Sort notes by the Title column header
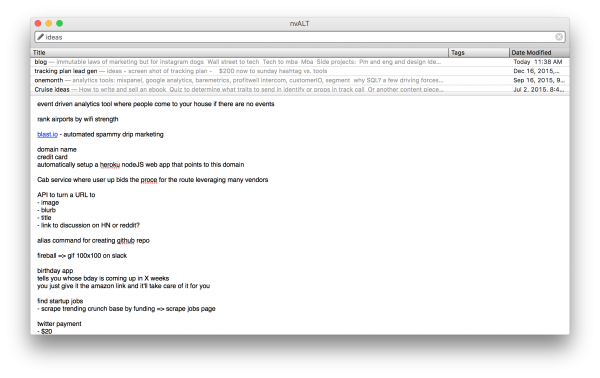The height and width of the screenshot is (378, 600). click(239, 52)
